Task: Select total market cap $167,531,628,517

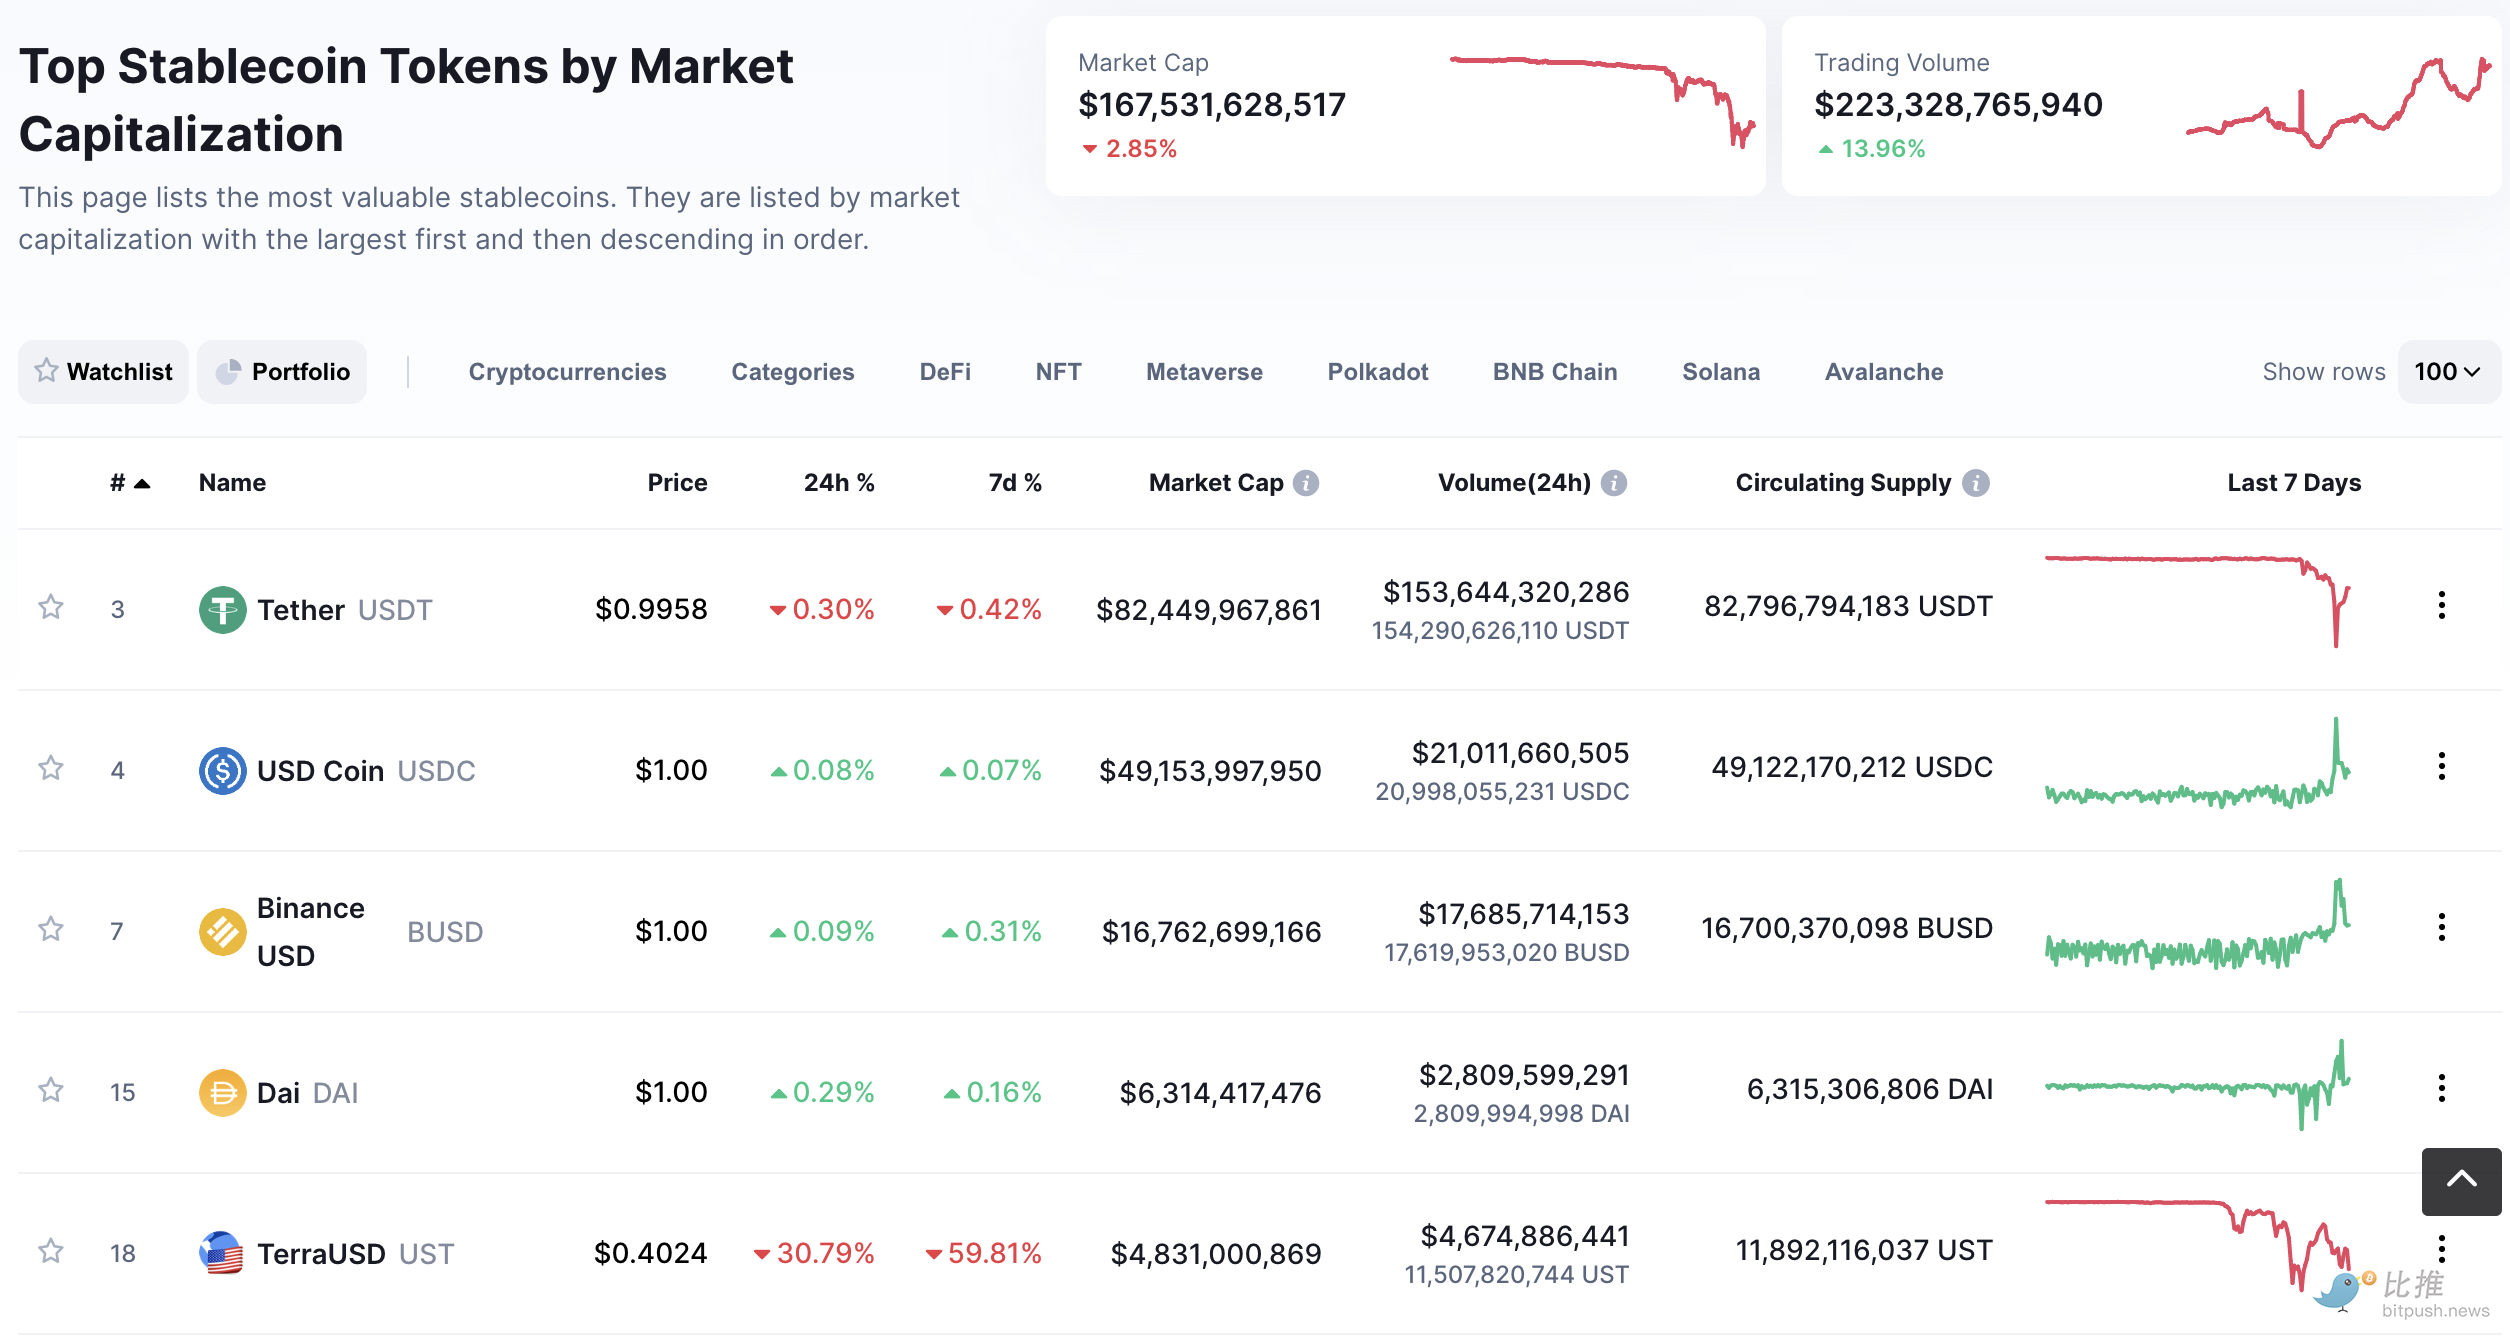Action: (1212, 105)
